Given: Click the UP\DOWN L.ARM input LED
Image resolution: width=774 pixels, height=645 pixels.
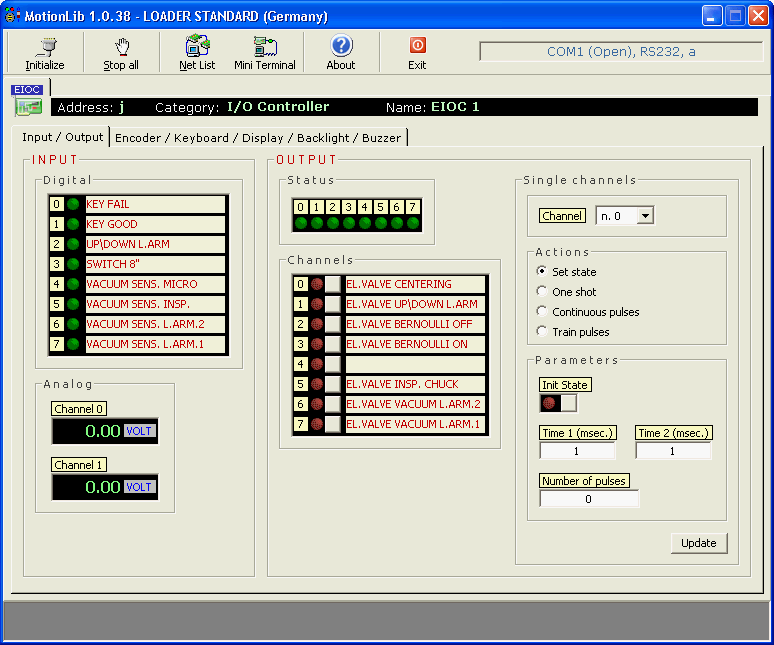Looking at the screenshot, I should pos(73,244).
